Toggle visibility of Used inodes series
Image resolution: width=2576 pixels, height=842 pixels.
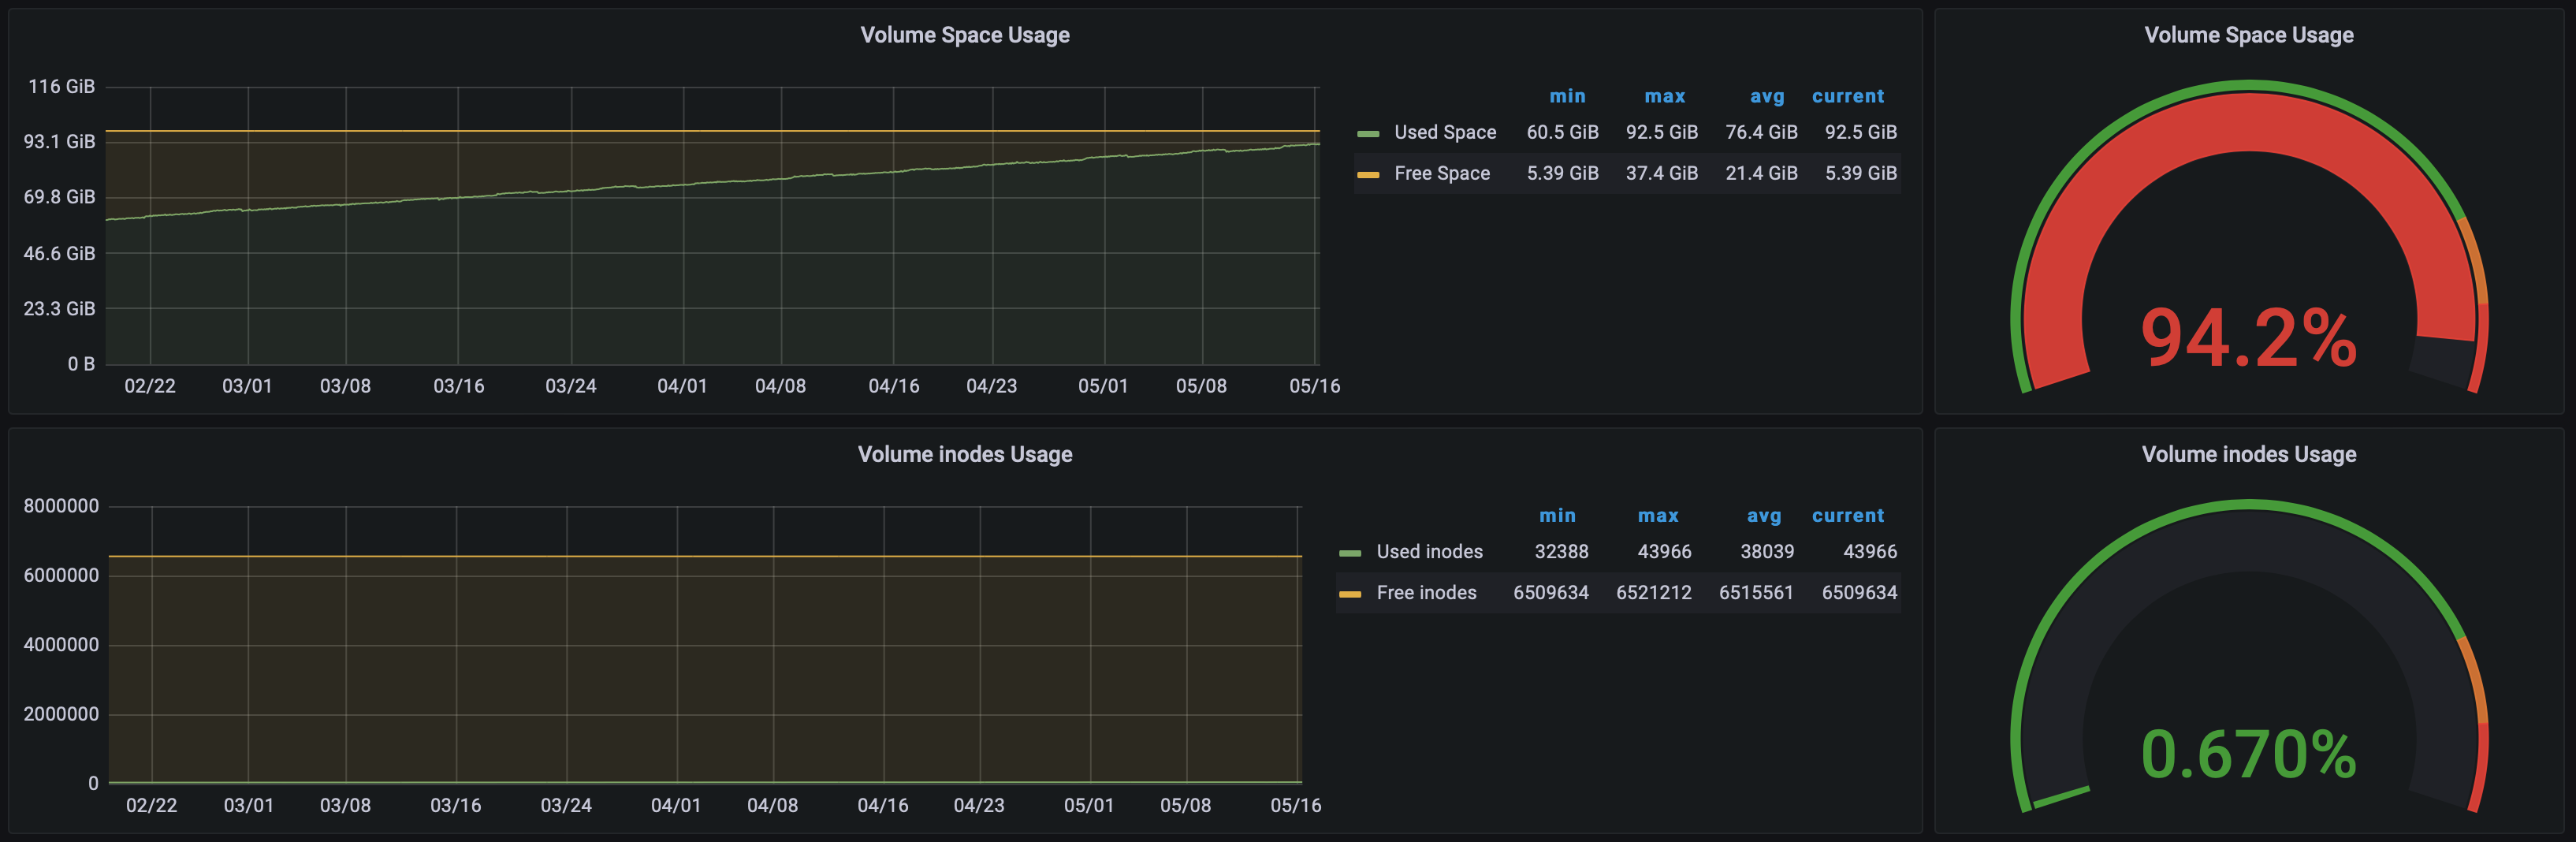(x=1429, y=551)
